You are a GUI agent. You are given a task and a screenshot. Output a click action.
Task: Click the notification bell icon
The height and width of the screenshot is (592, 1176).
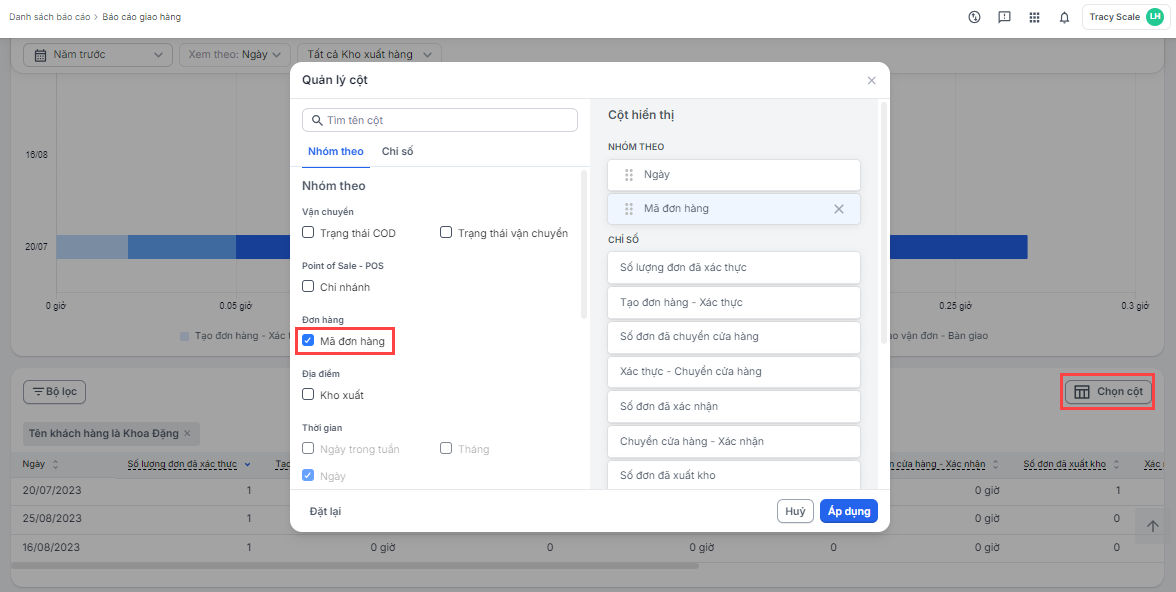point(1064,17)
